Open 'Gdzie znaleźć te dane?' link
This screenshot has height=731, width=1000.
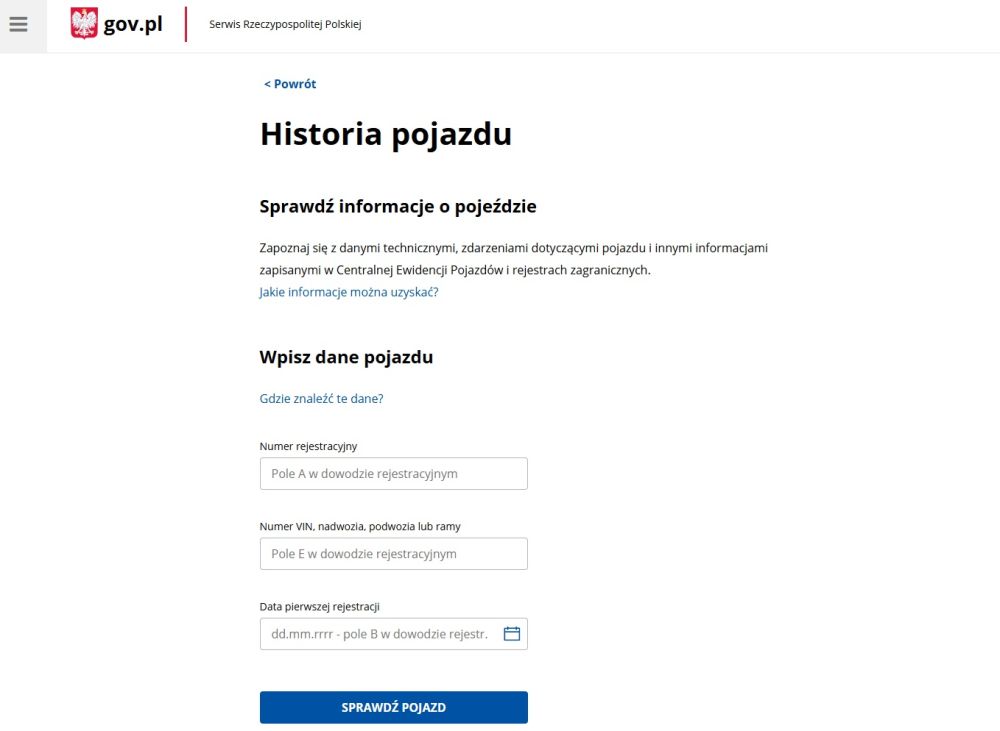tap(321, 398)
